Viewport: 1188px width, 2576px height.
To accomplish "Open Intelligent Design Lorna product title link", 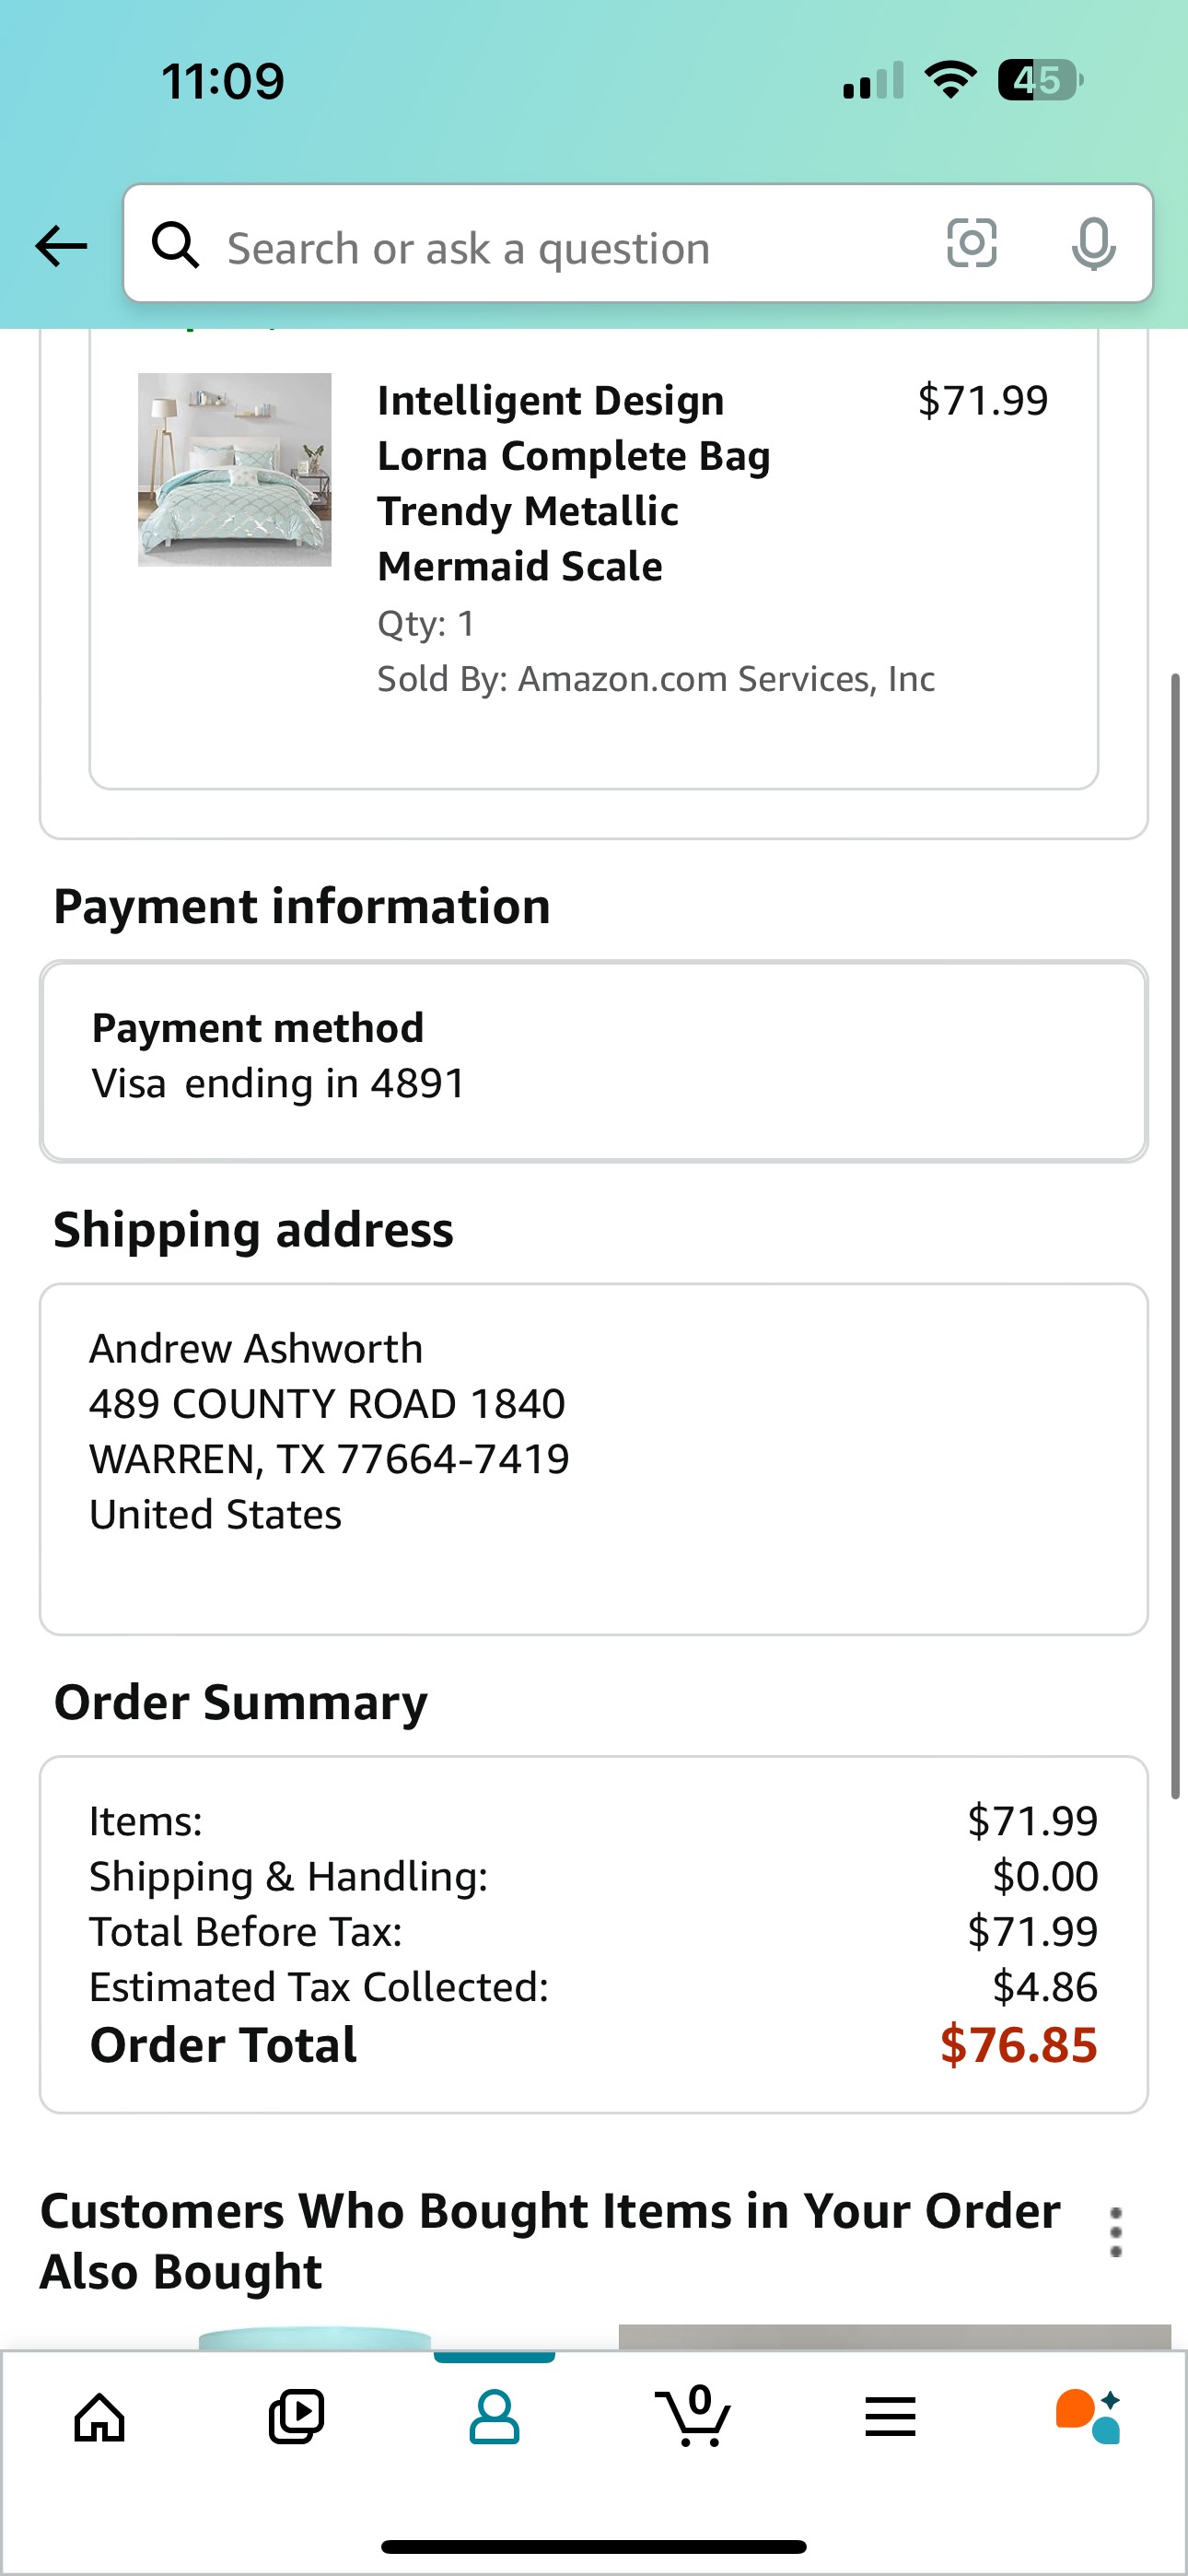I will 574,483.
